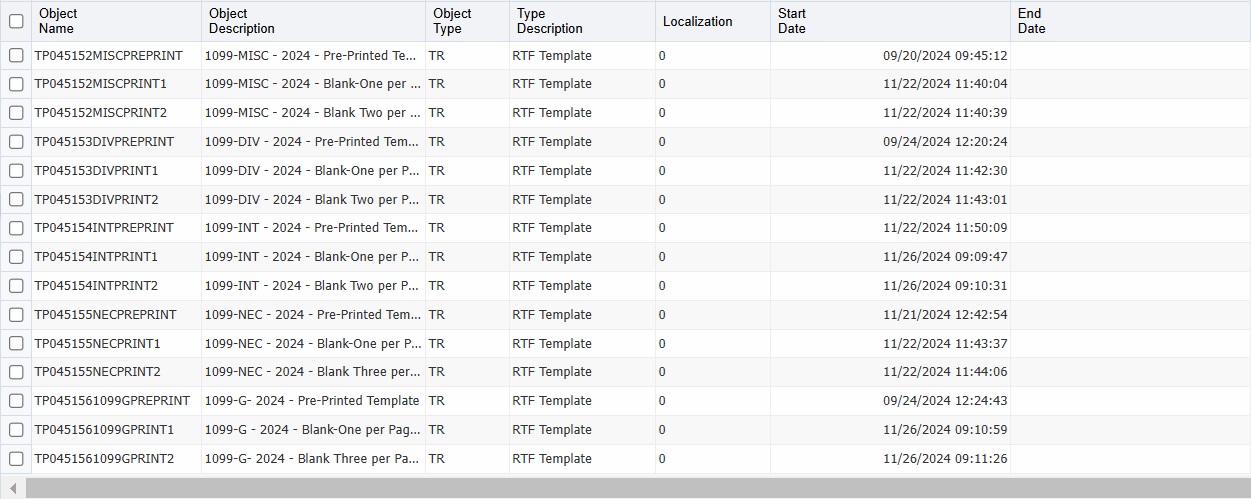The width and height of the screenshot is (1251, 499).
Task: Select the TP045152MISCPRINT1 object name
Action: (101, 84)
